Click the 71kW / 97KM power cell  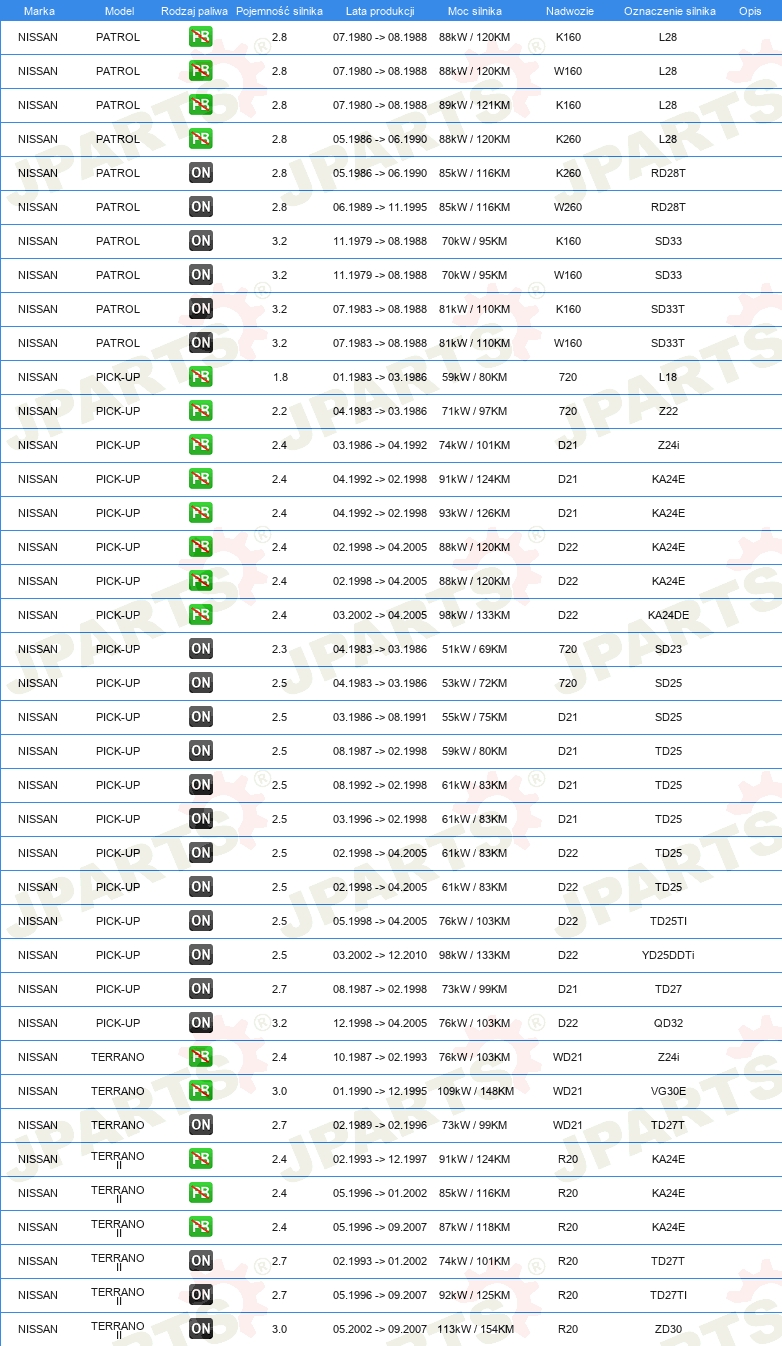tap(475, 411)
